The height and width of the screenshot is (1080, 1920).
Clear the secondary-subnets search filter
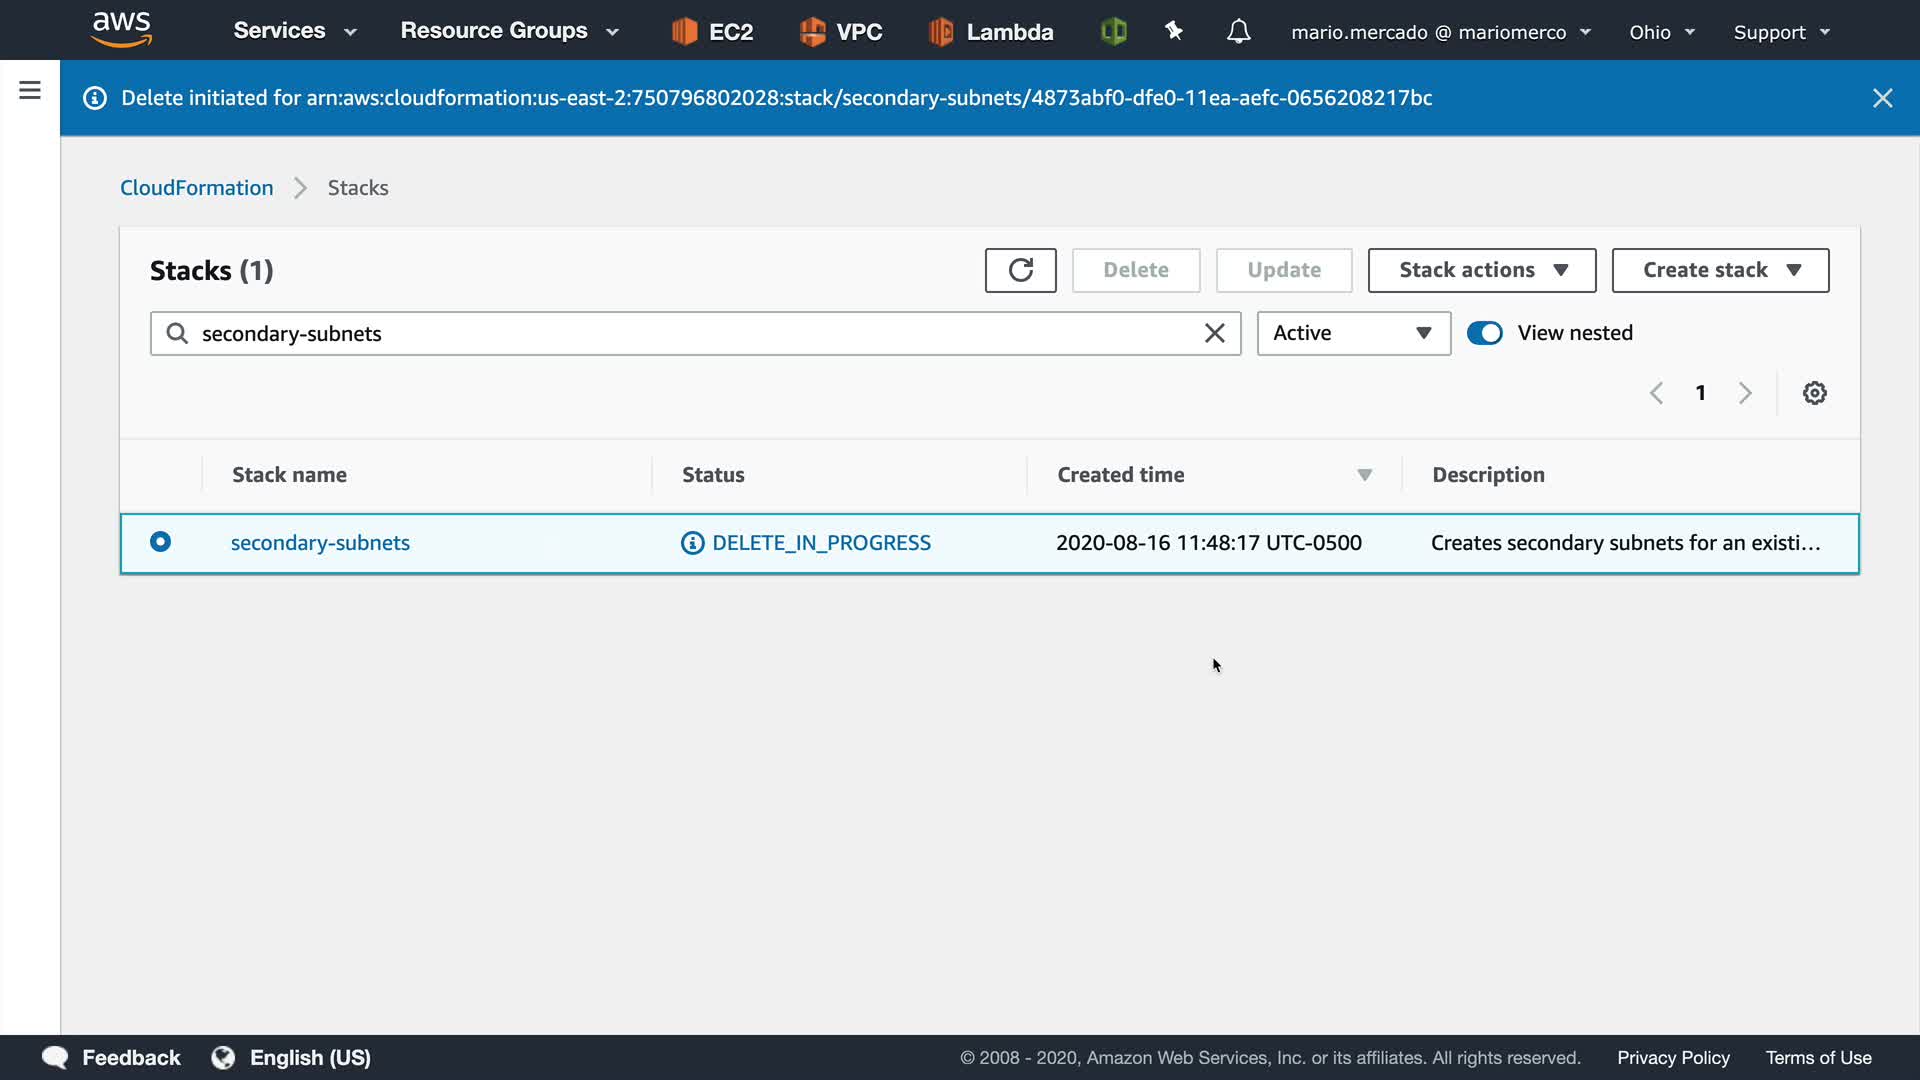tap(1214, 333)
